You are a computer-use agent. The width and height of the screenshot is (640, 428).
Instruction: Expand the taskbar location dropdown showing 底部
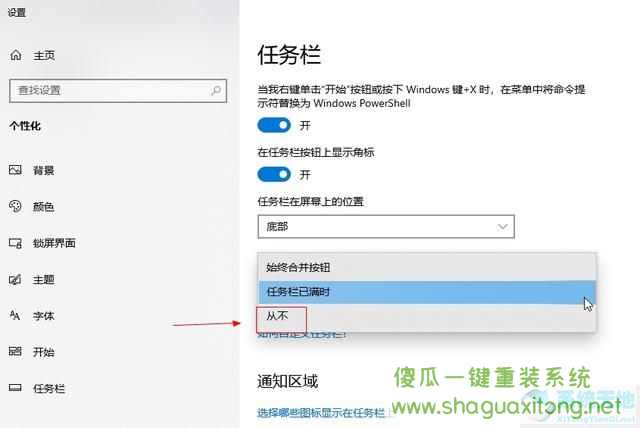point(386,226)
